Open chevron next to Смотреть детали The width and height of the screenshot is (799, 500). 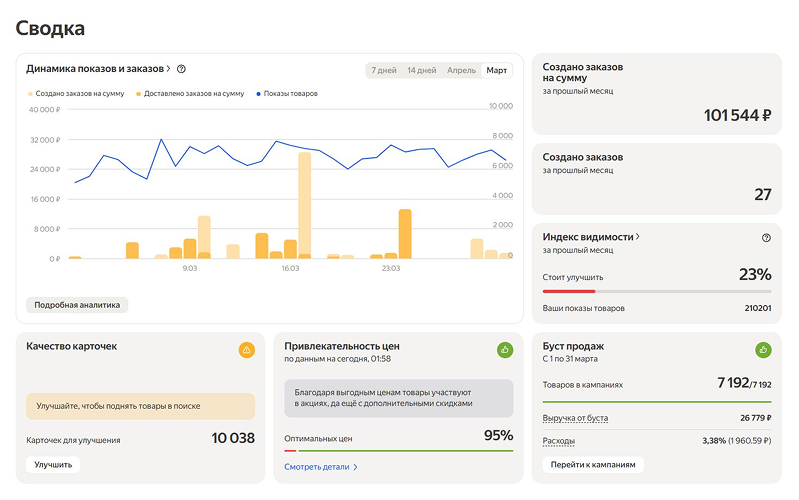[x=356, y=467]
